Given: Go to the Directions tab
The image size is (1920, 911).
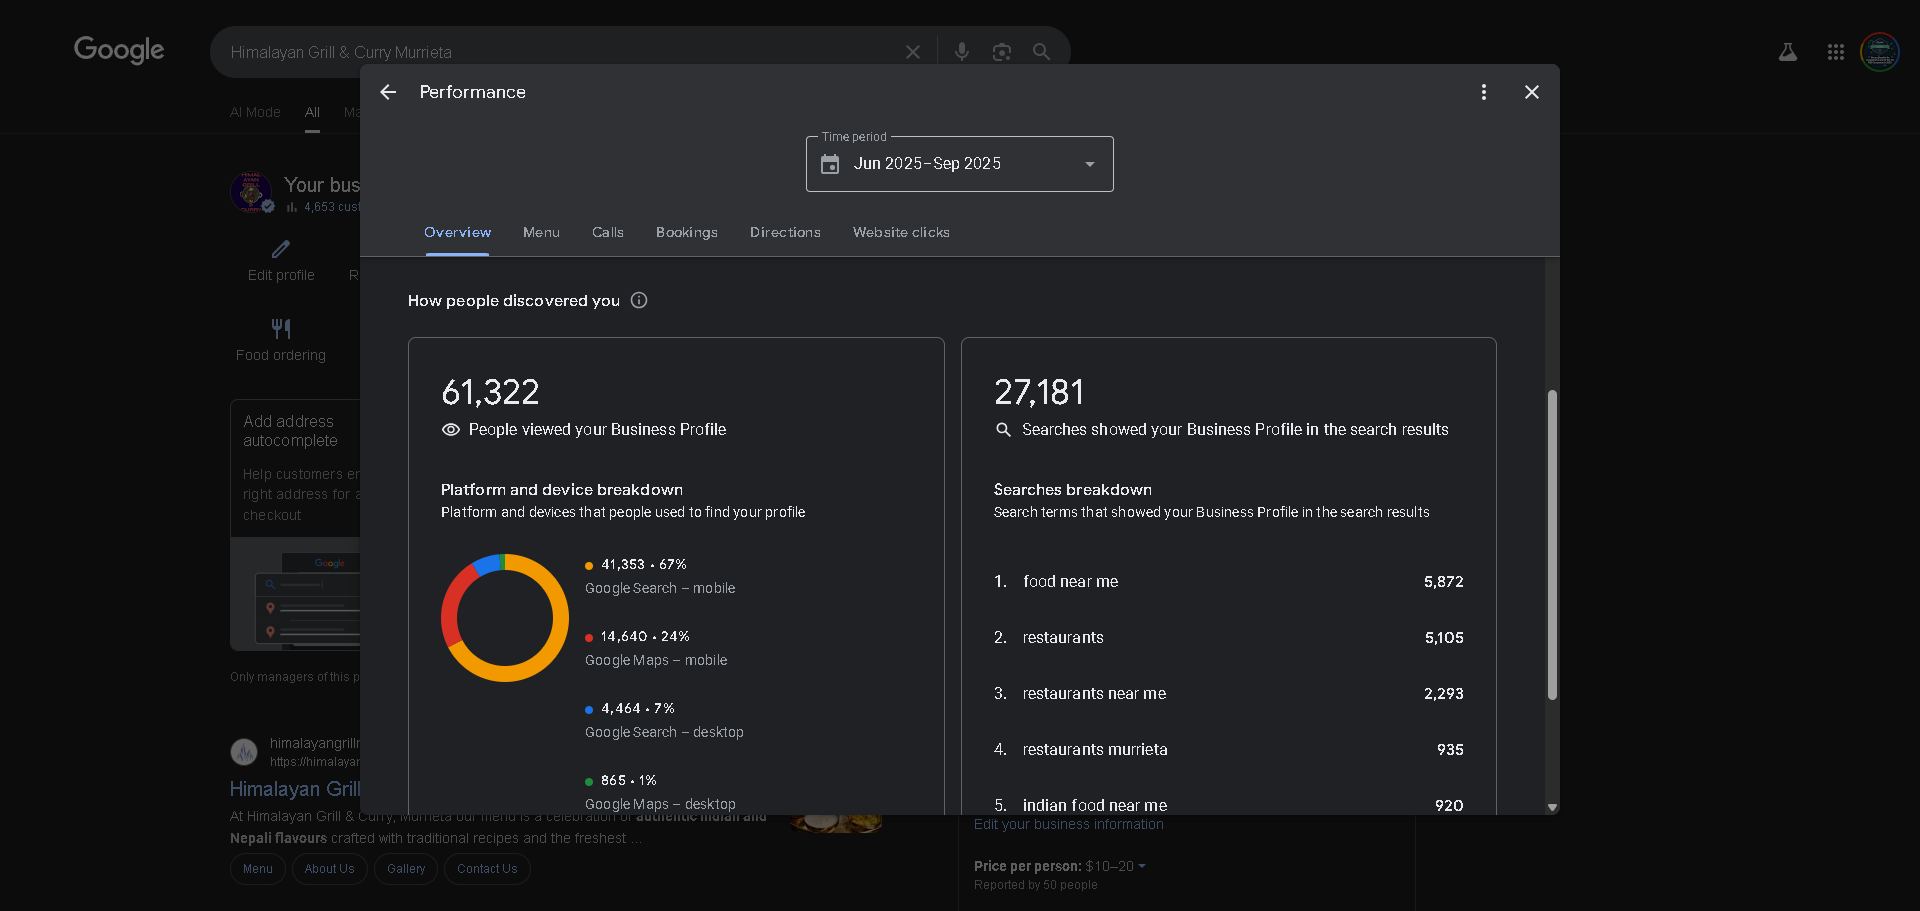Looking at the screenshot, I should (785, 232).
